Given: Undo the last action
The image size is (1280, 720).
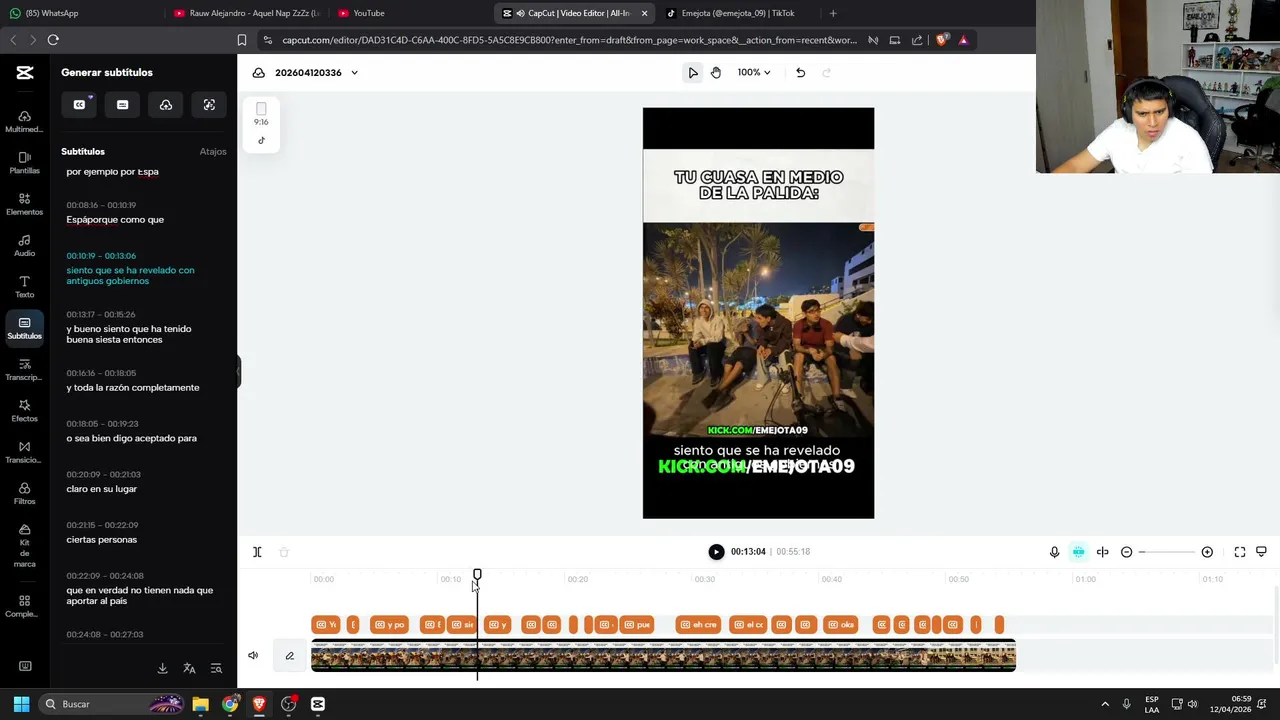Looking at the screenshot, I should [800, 72].
